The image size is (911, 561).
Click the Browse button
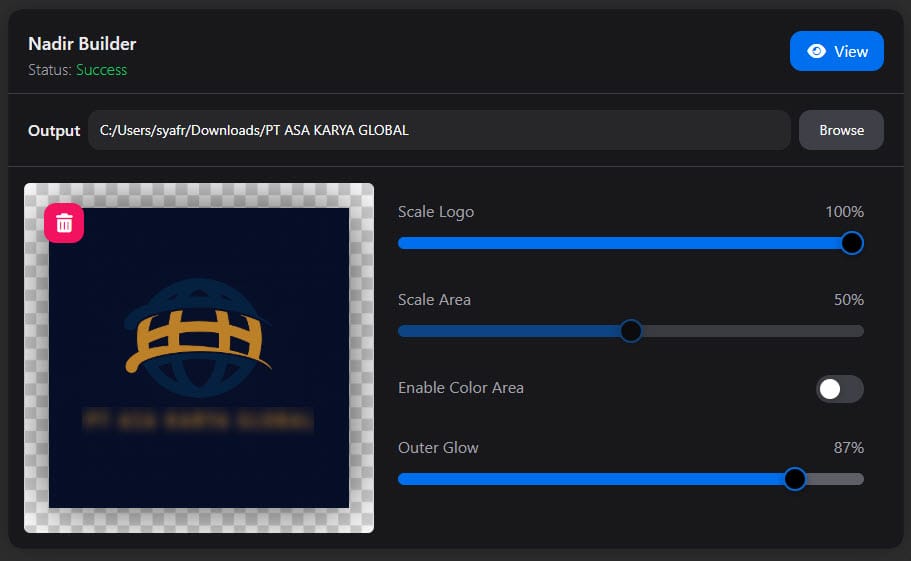pyautogui.click(x=841, y=130)
